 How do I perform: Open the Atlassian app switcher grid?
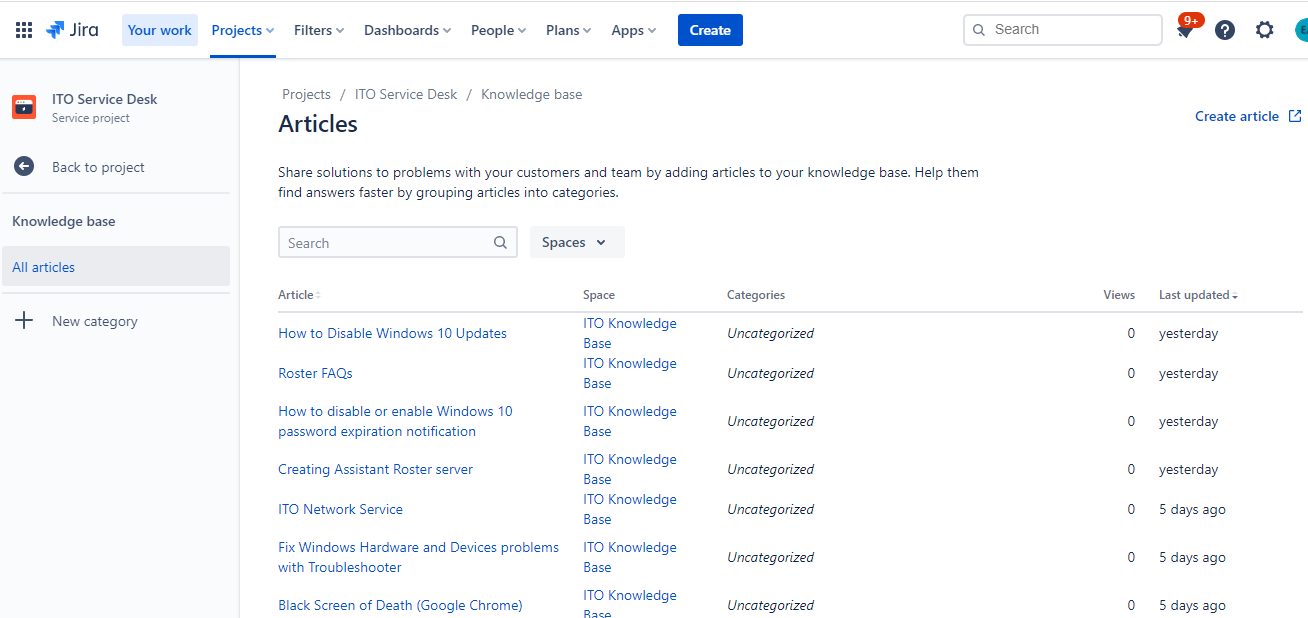tap(23, 29)
